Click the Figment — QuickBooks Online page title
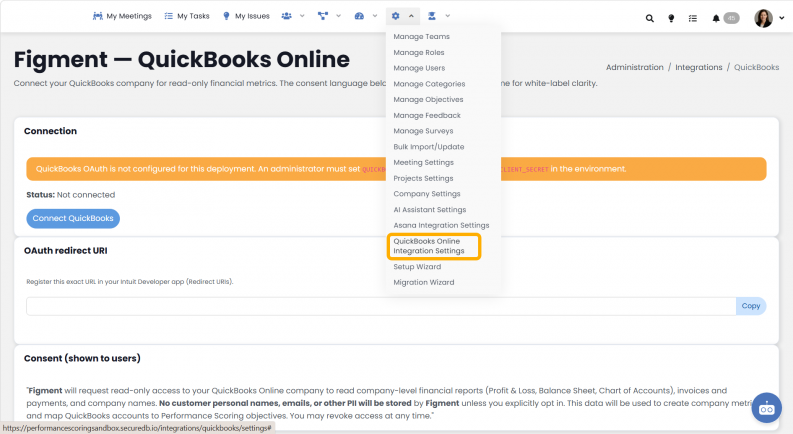793x434 pixels. [182, 60]
